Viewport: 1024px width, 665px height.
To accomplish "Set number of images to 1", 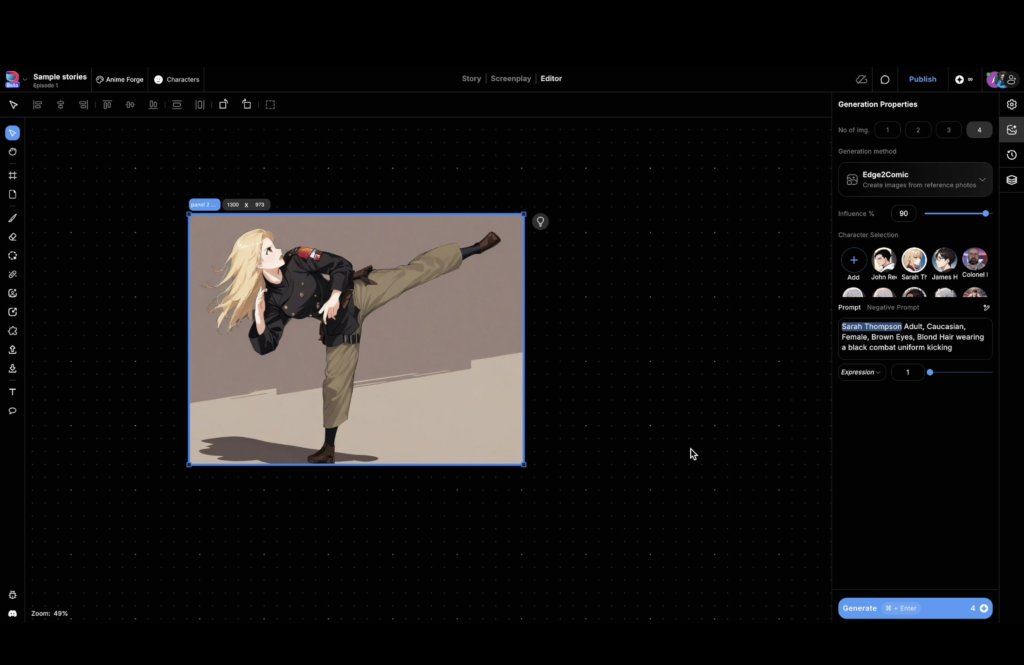I will point(887,130).
